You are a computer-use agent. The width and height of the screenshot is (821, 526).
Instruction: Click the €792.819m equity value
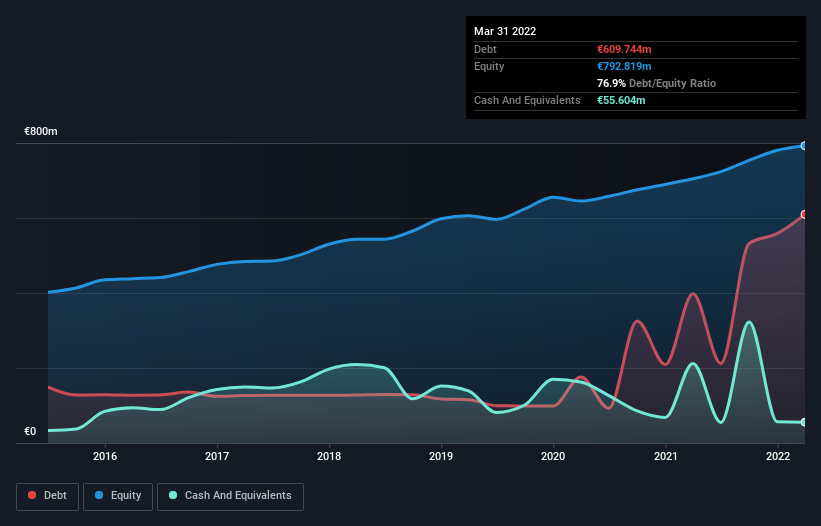coord(624,66)
